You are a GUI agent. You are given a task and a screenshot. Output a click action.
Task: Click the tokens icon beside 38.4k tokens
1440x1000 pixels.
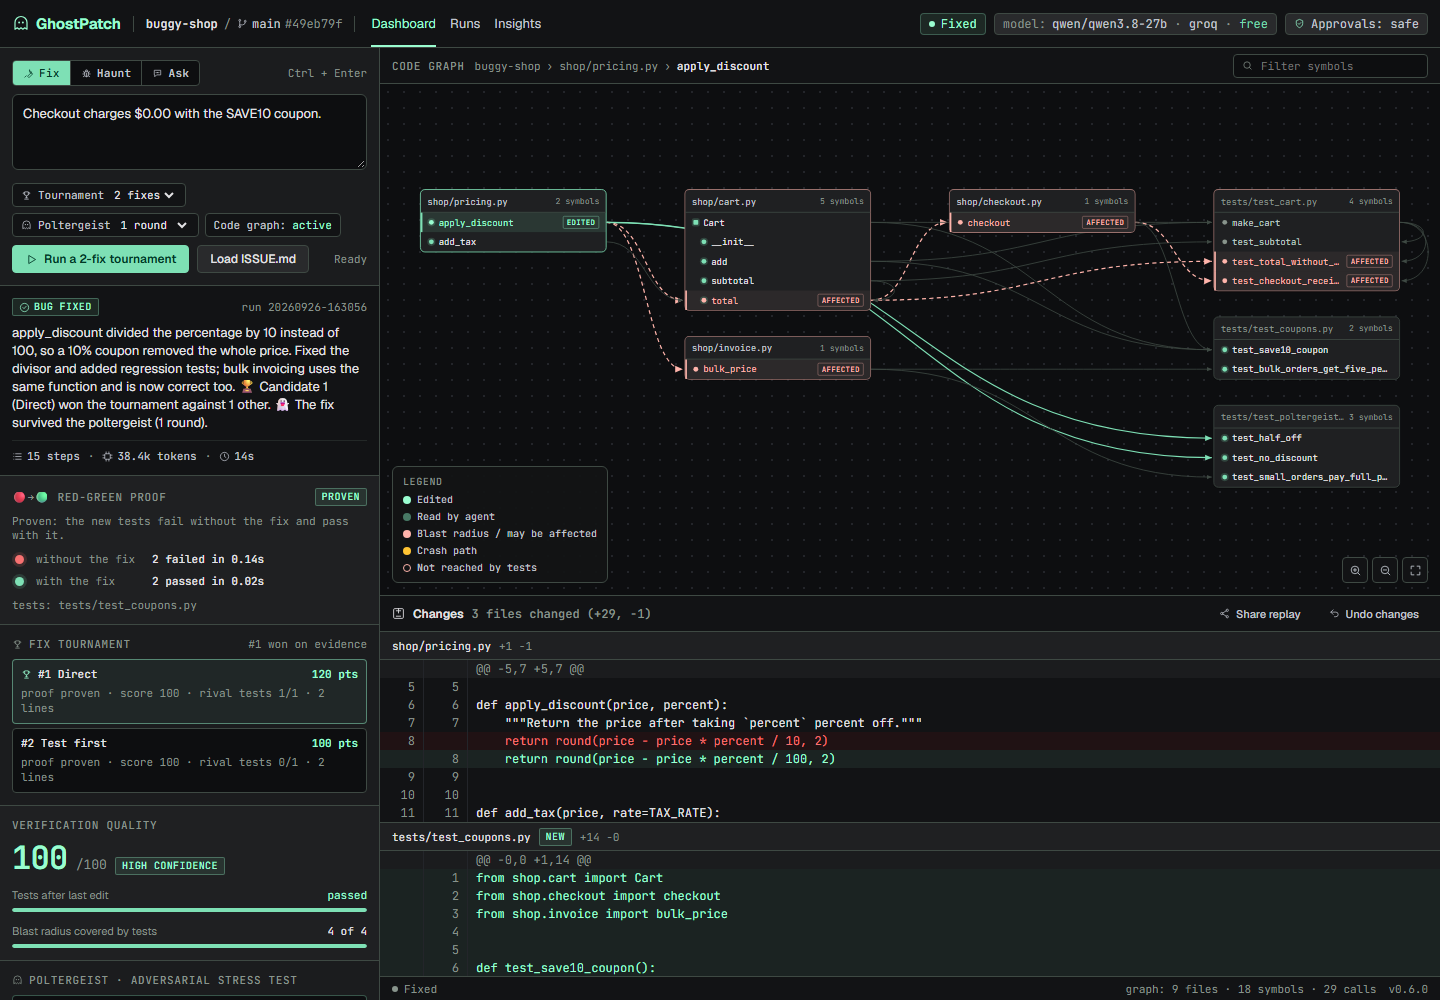[x=107, y=456]
